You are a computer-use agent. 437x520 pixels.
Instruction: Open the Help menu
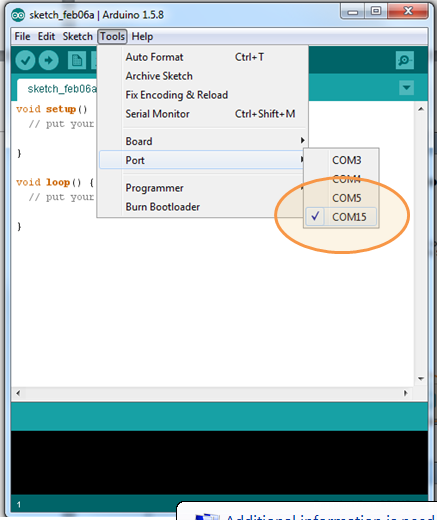tap(142, 36)
